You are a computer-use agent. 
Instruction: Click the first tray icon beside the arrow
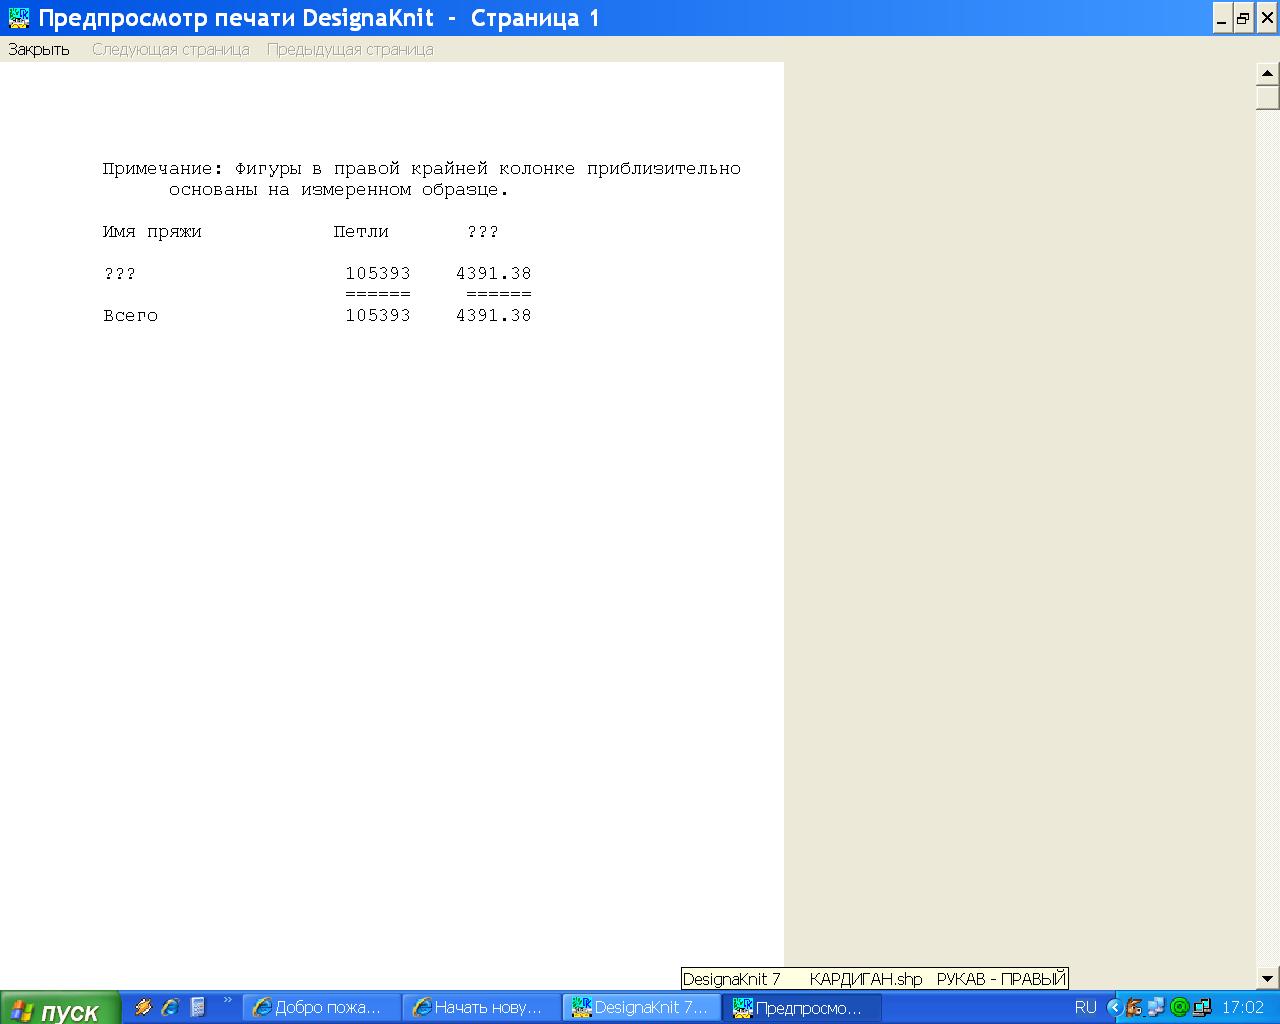coord(1134,1007)
